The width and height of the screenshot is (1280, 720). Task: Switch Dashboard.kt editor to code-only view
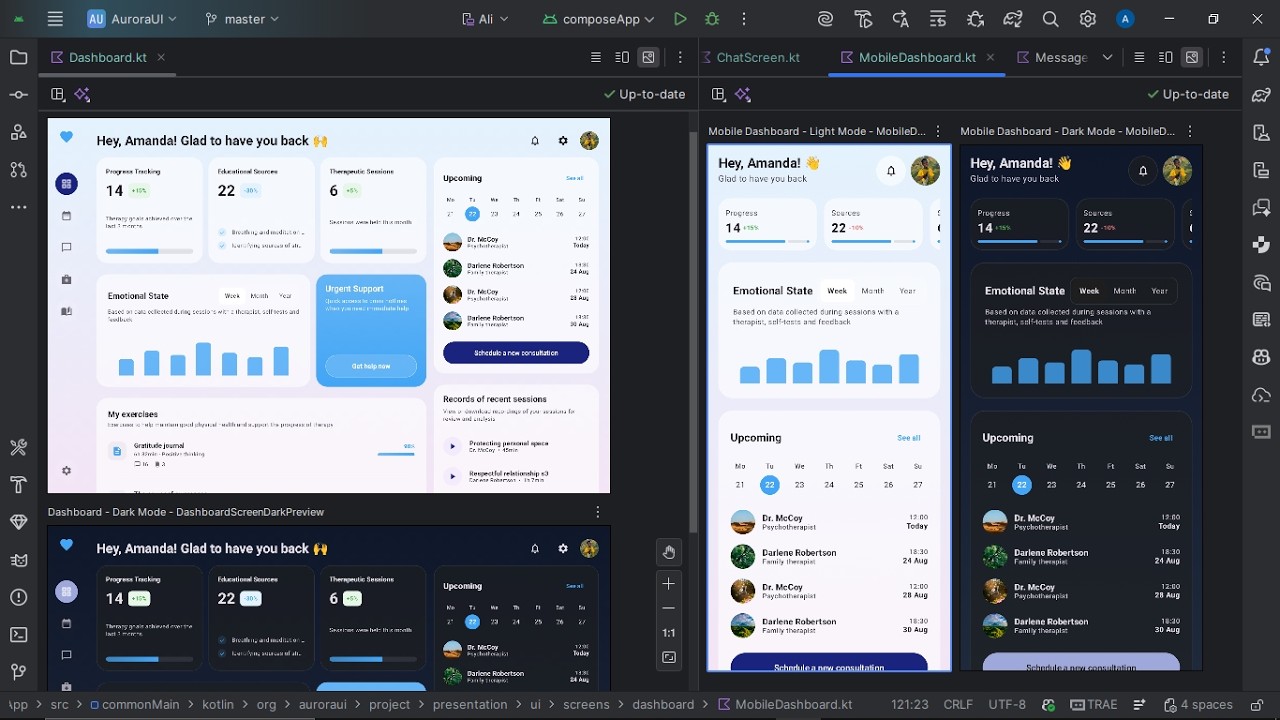click(x=596, y=58)
